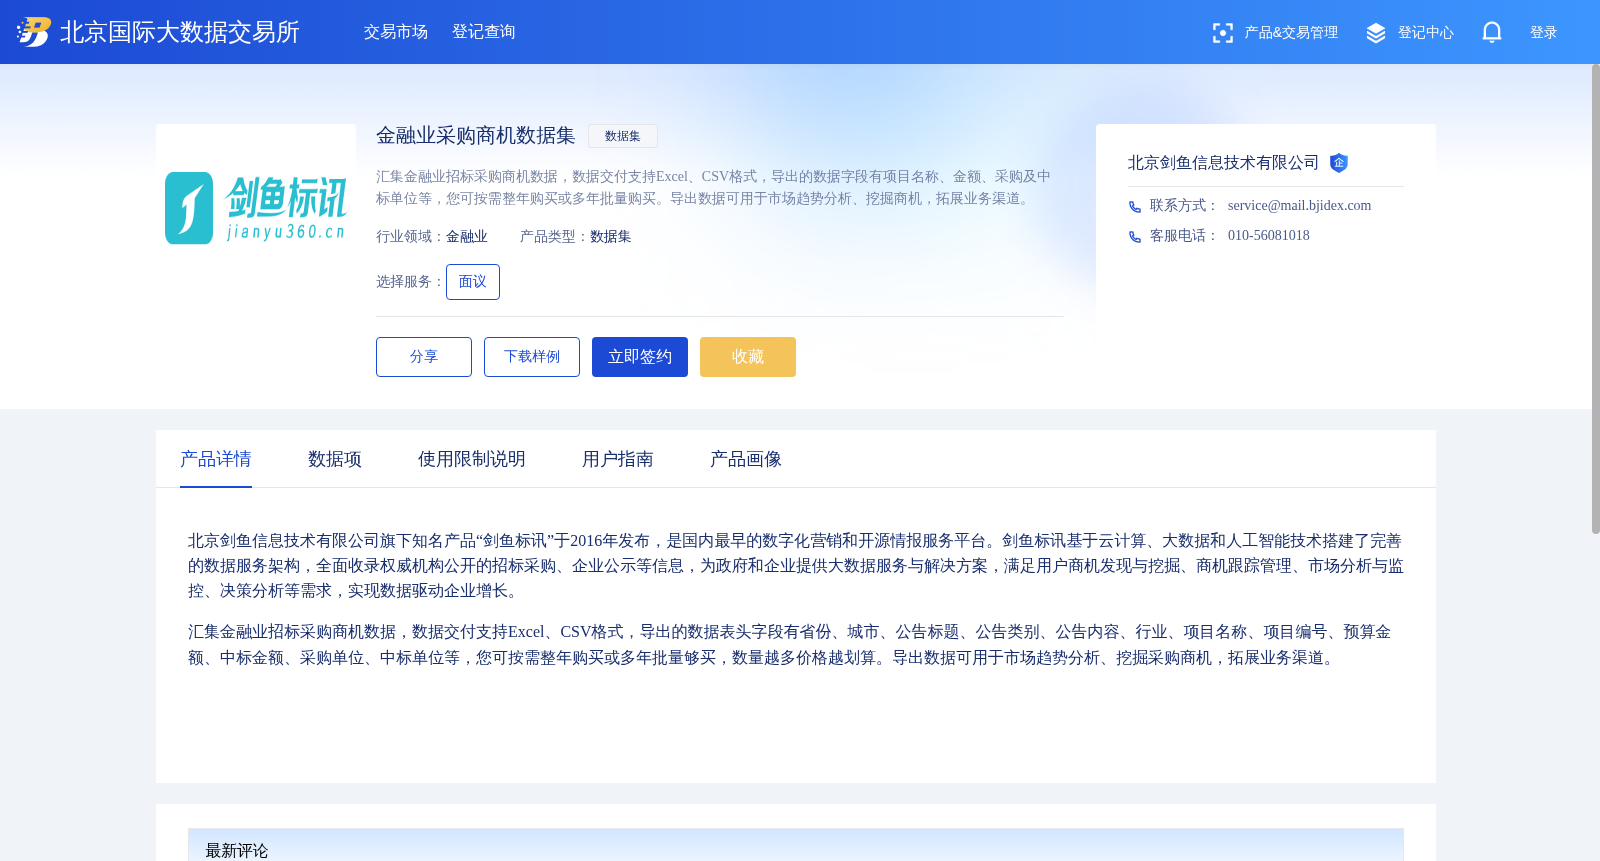Switch to the 数据项 tab
1600x861 pixels.
335,459
